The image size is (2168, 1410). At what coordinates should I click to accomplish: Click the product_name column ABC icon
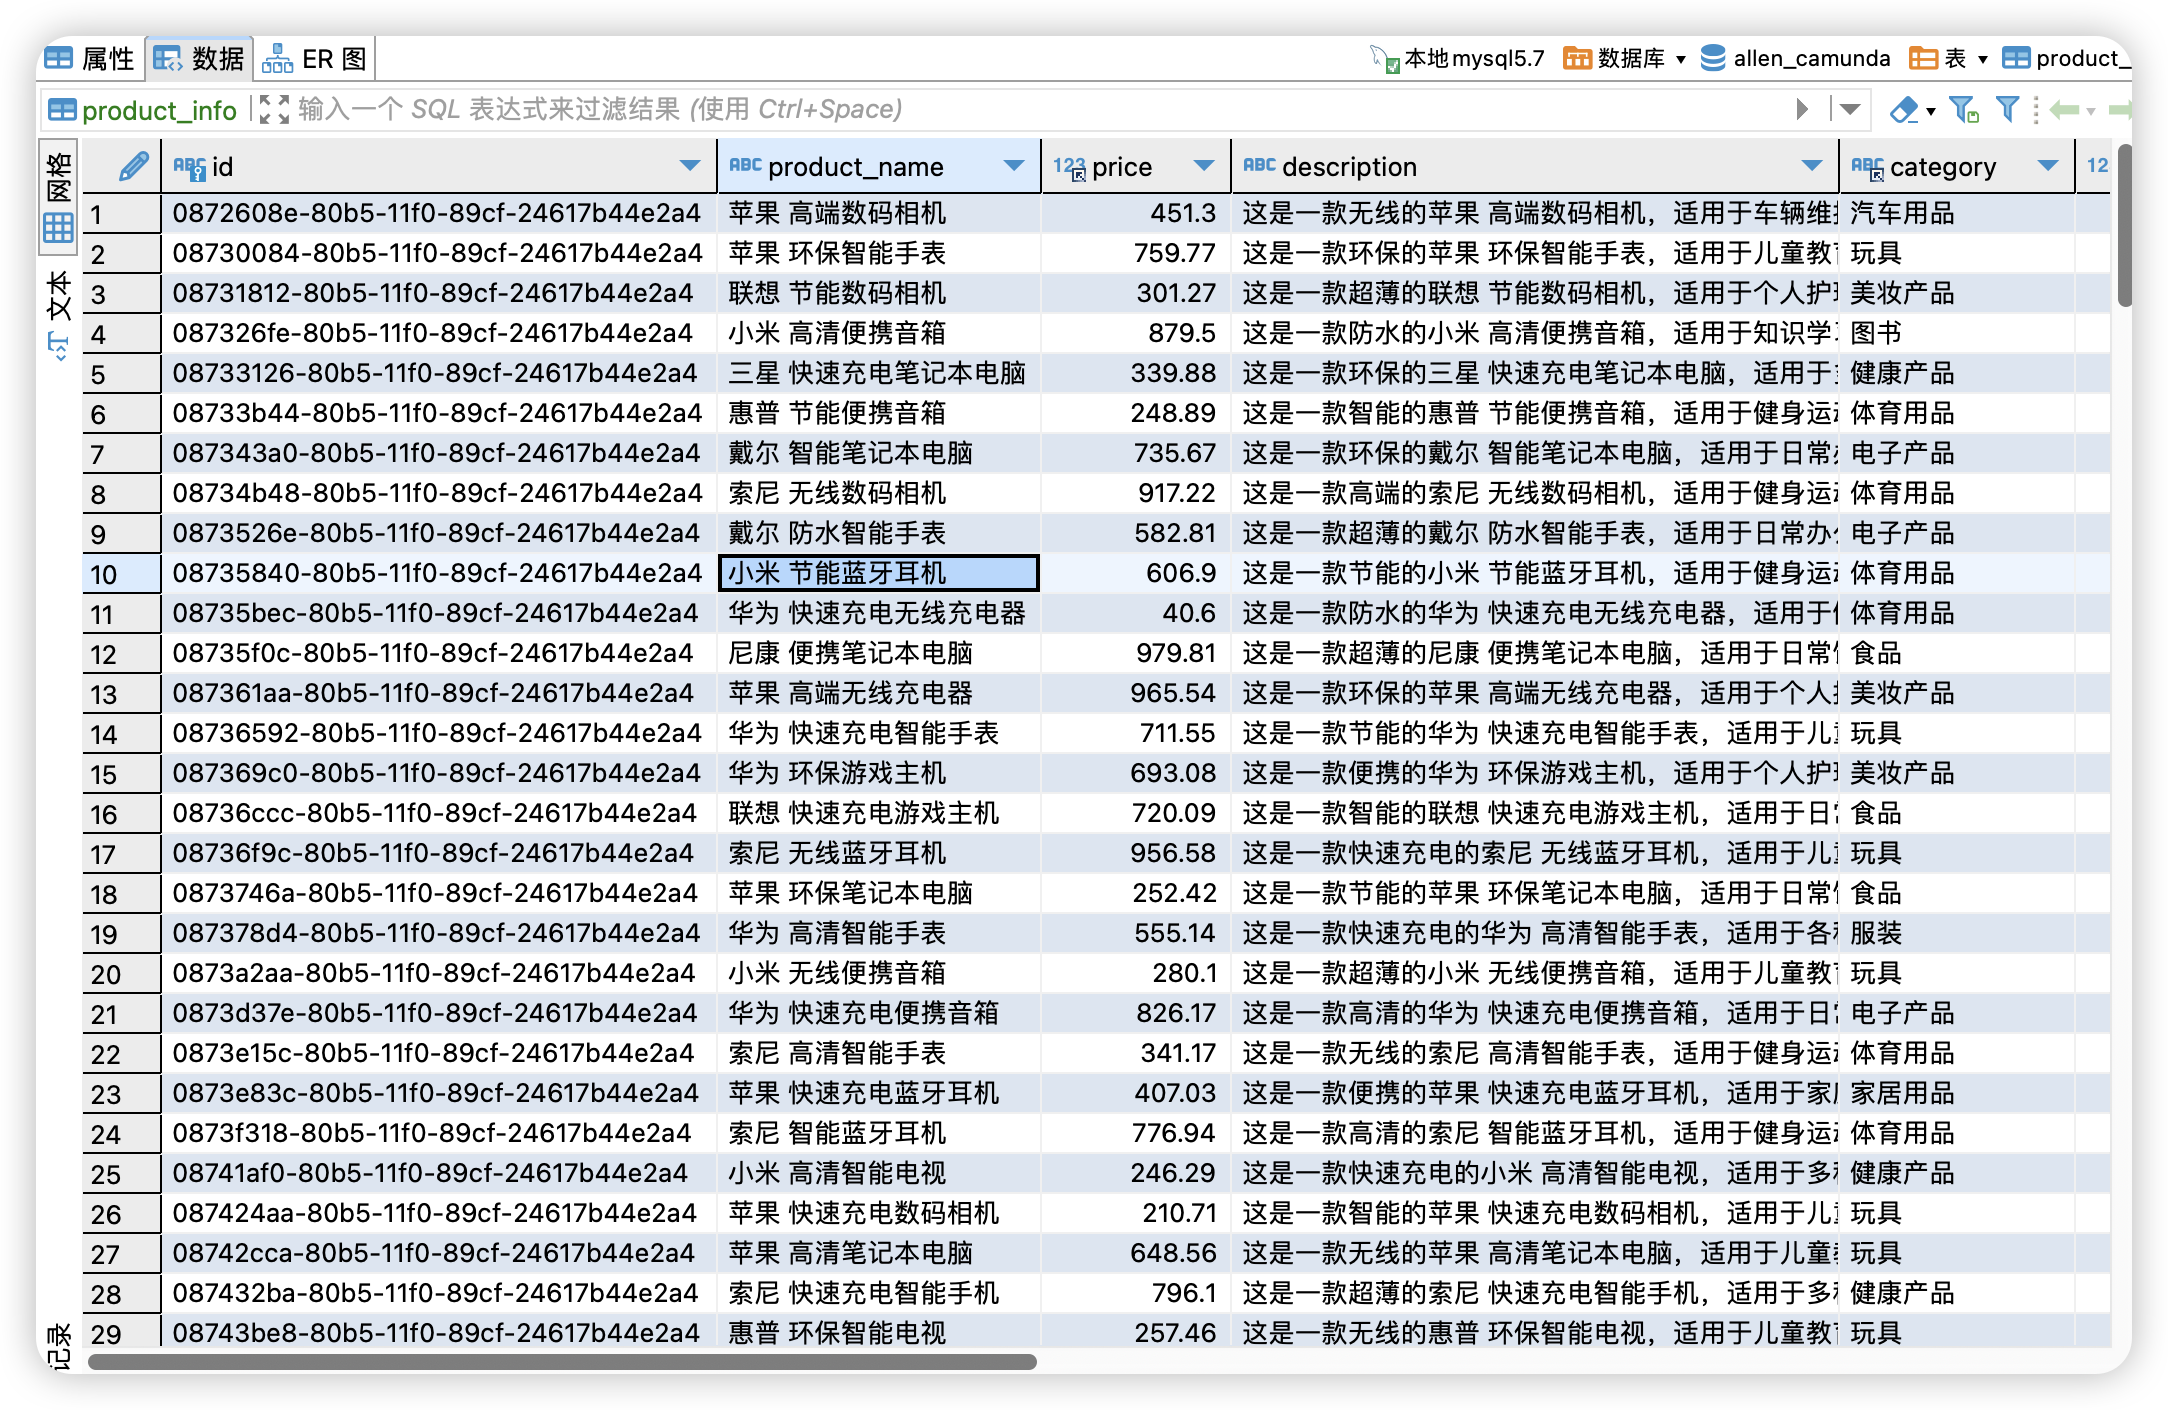(x=745, y=166)
